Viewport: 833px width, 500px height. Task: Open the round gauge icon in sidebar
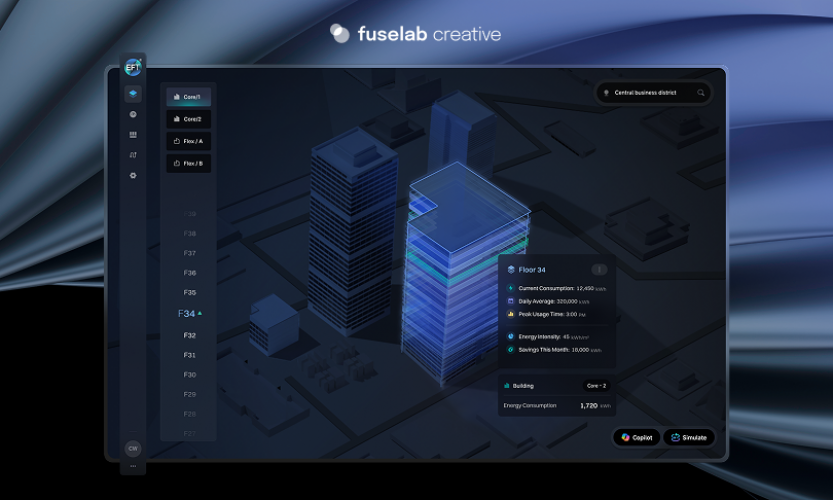pyautogui.click(x=133, y=114)
